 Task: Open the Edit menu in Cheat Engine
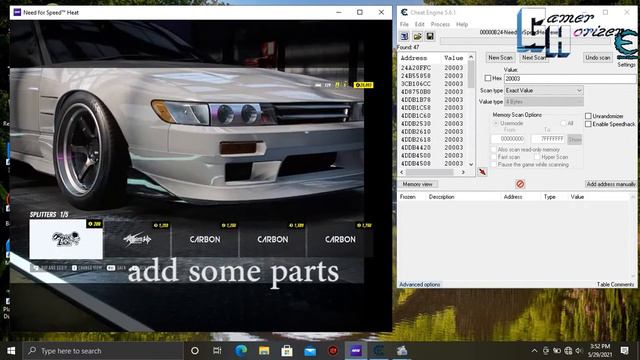coord(420,24)
